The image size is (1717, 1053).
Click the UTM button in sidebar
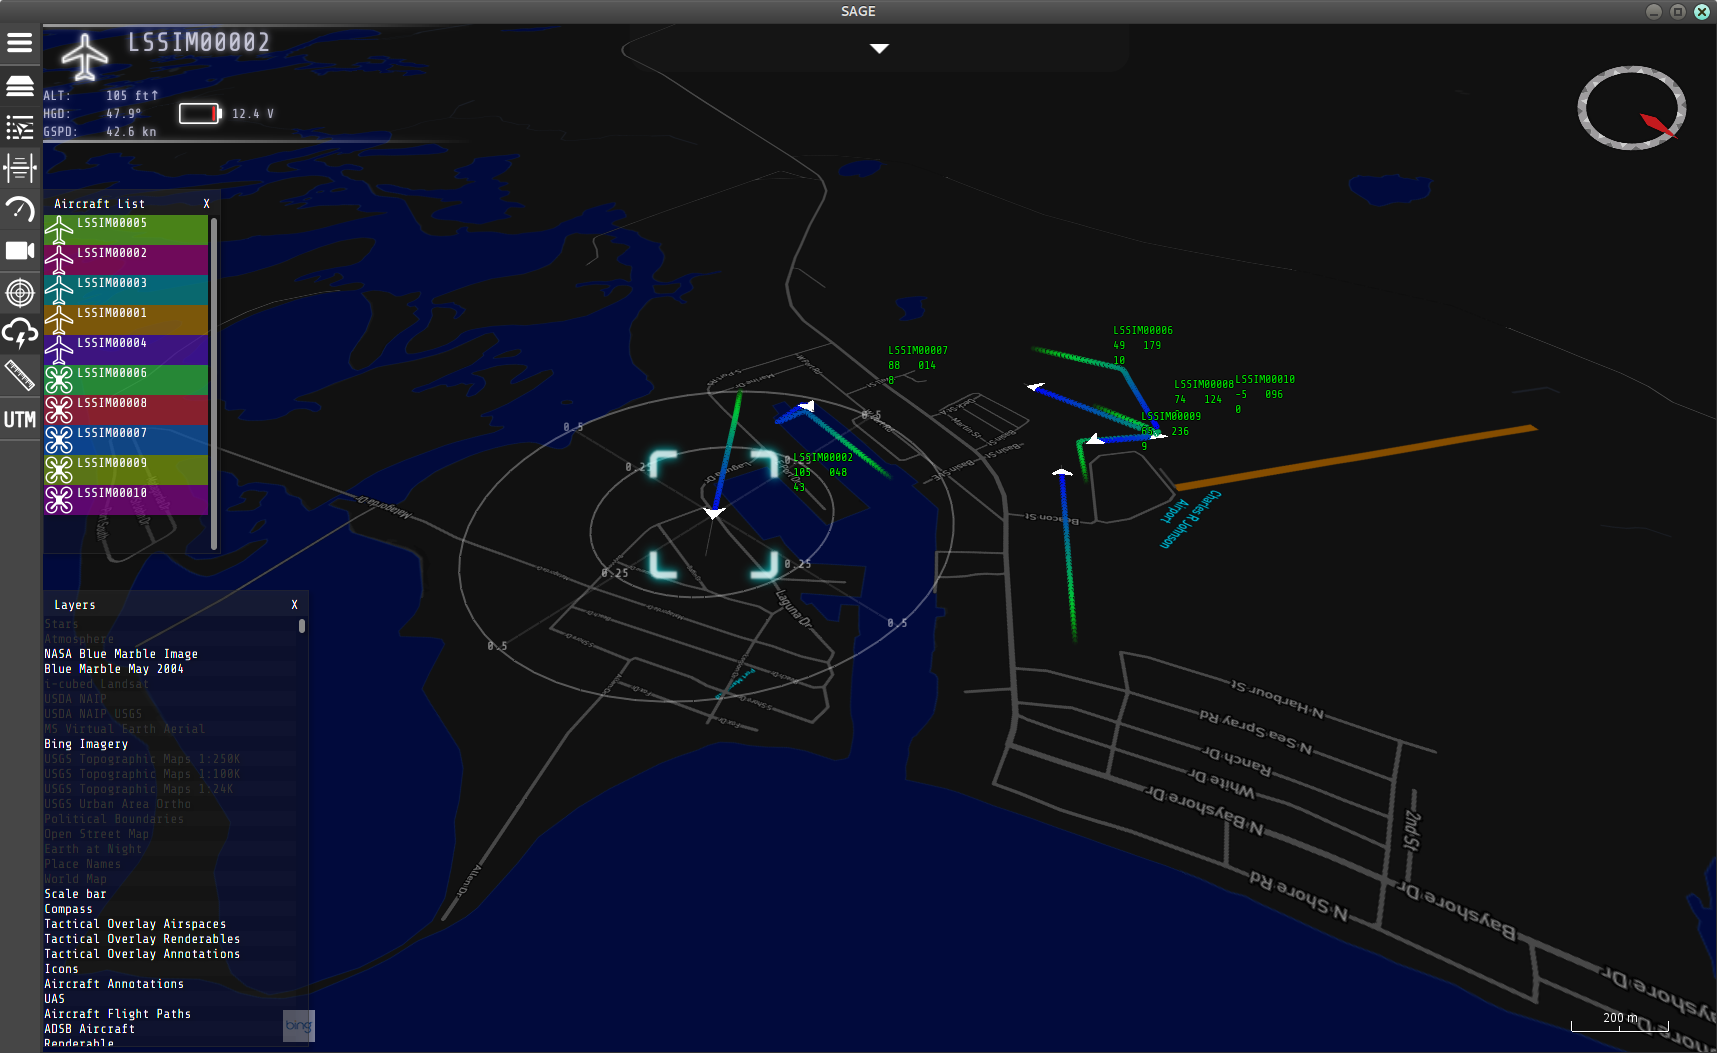click(20, 419)
